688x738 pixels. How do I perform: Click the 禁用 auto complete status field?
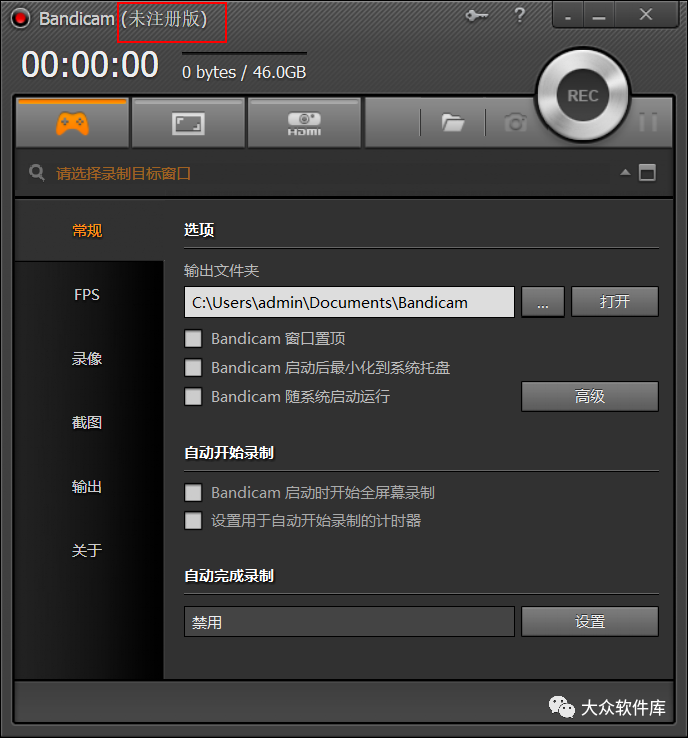(349, 622)
